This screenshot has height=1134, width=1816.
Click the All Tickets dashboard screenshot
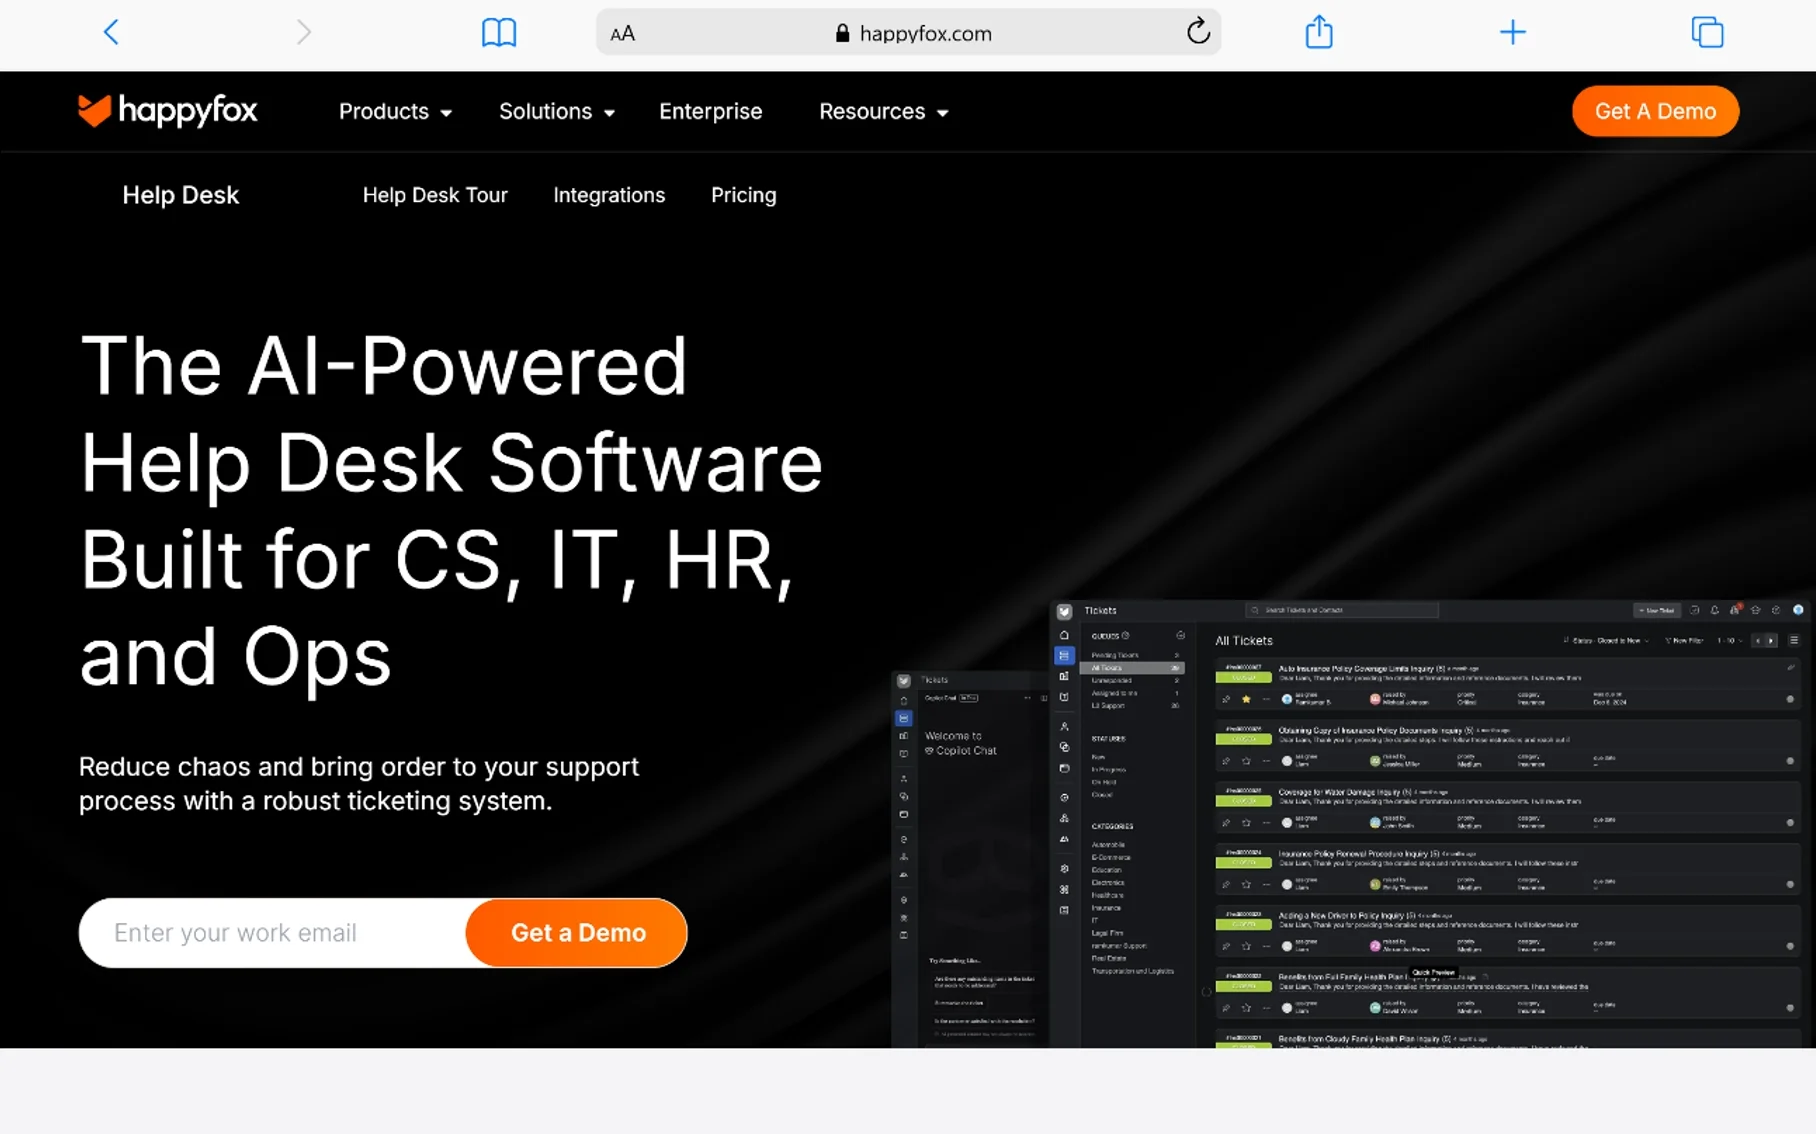(1432, 824)
